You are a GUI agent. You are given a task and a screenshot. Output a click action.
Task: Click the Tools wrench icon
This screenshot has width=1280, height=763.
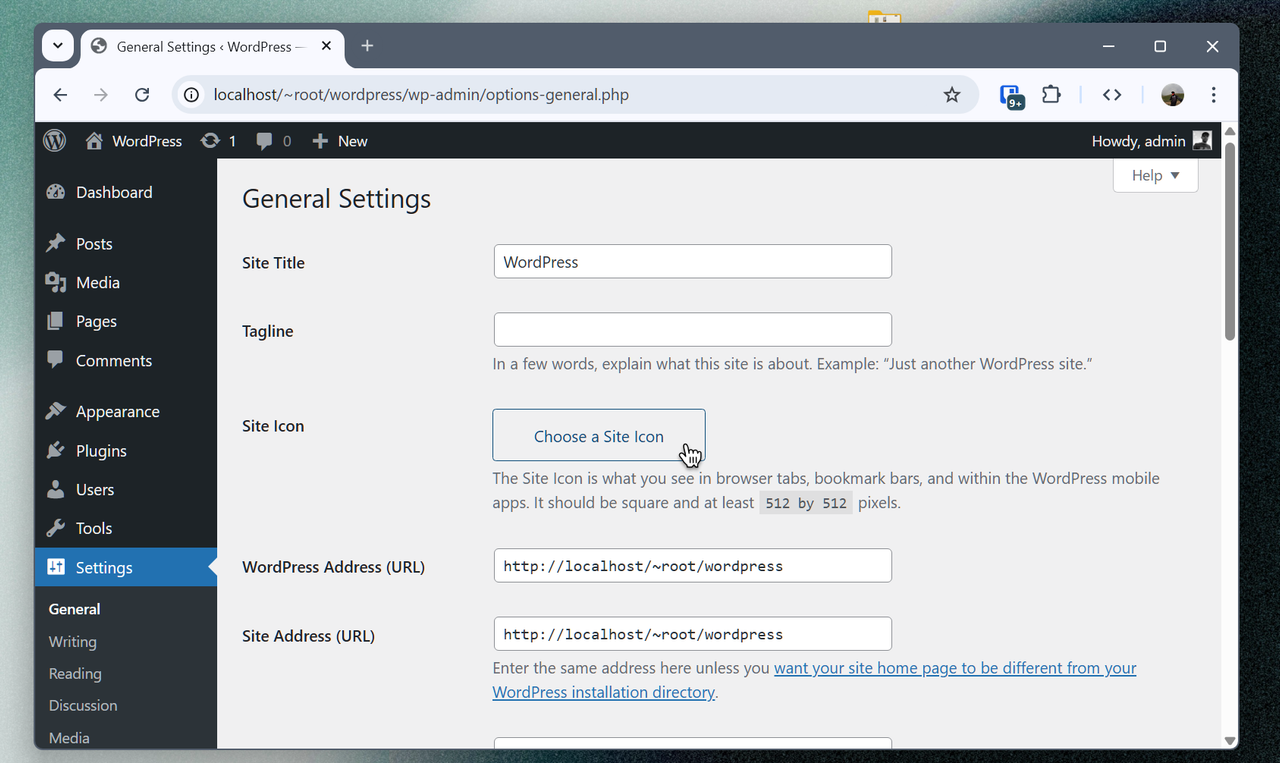(x=56, y=528)
